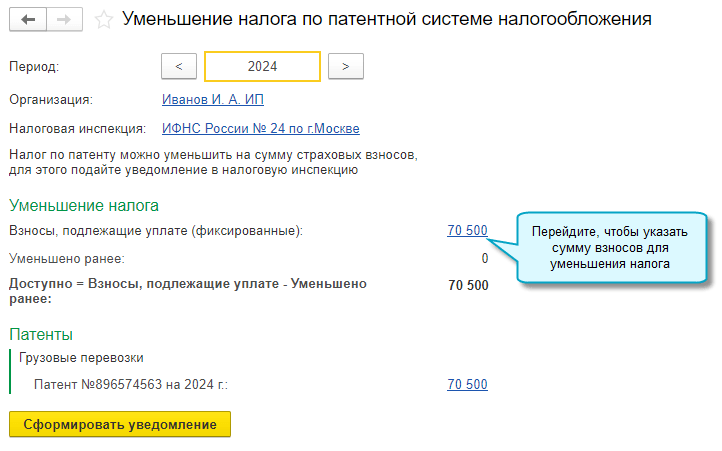Open the Иванов И. А. ИП organization link
The image size is (722, 451).
[x=212, y=99]
